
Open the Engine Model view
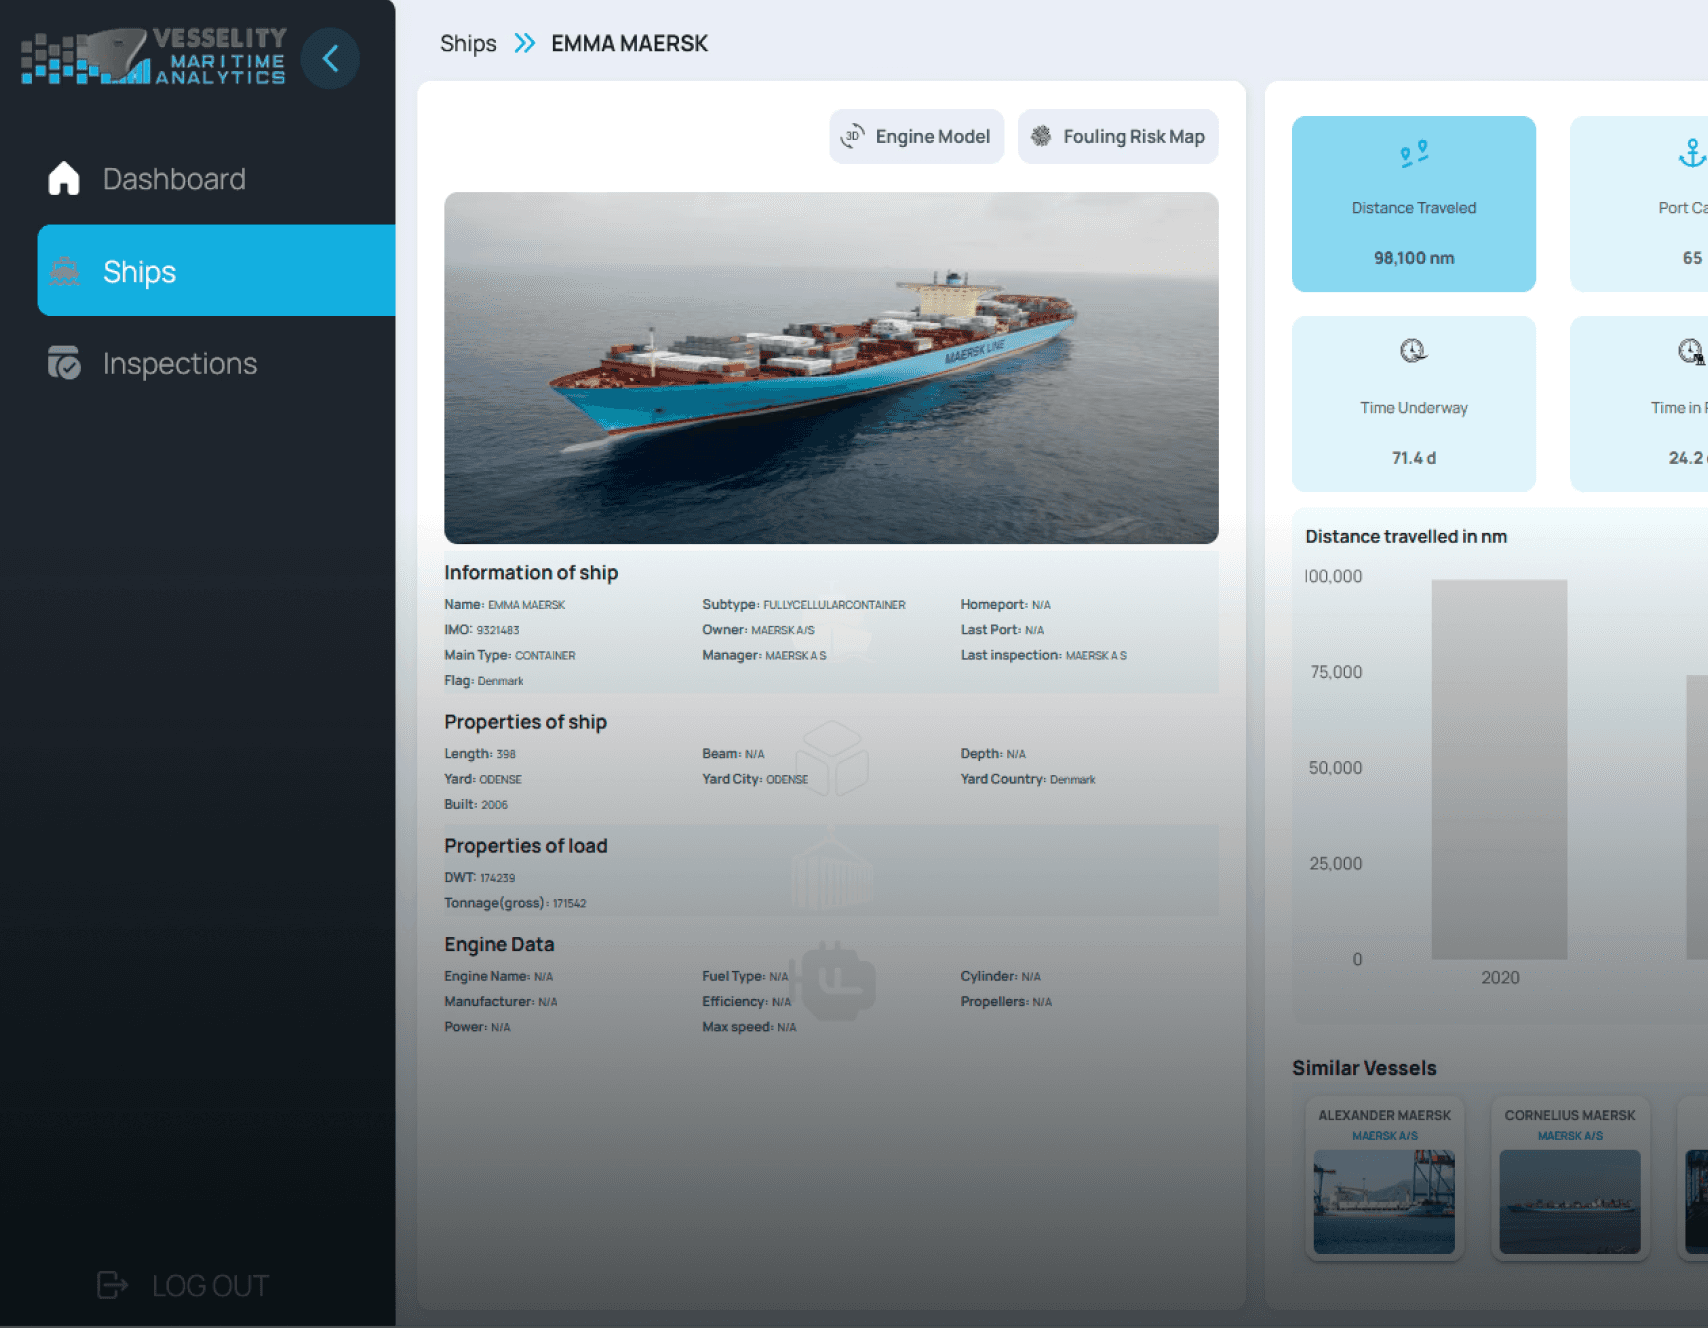tap(916, 137)
